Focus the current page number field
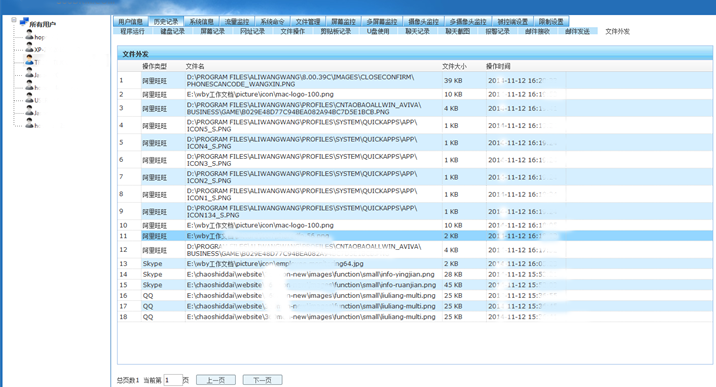716x387 pixels. (x=173, y=380)
